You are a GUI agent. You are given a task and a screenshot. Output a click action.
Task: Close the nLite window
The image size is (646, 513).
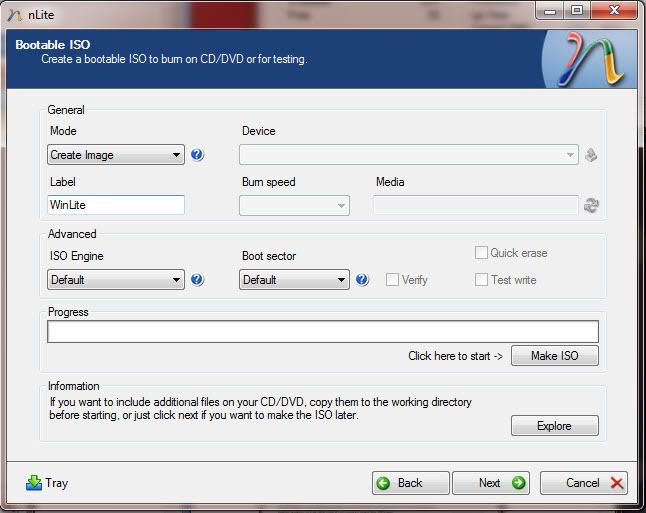tap(613, 10)
